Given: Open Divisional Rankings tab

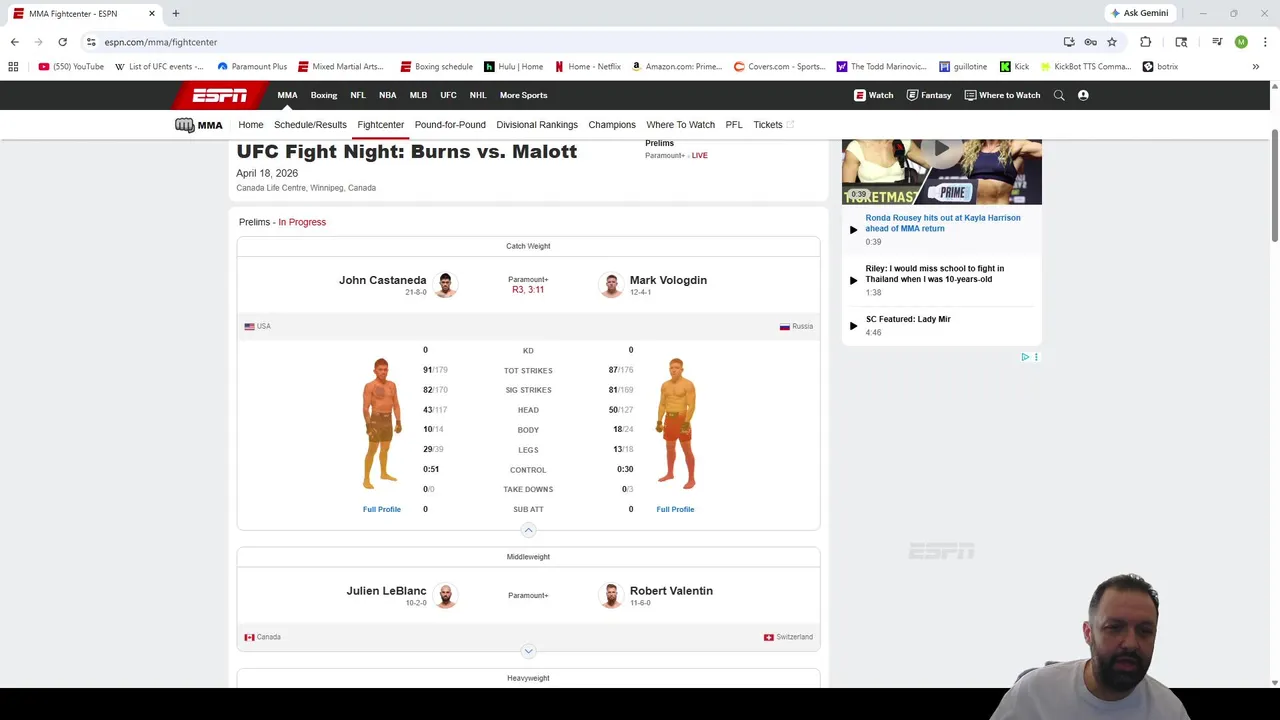Looking at the screenshot, I should click(x=537, y=125).
